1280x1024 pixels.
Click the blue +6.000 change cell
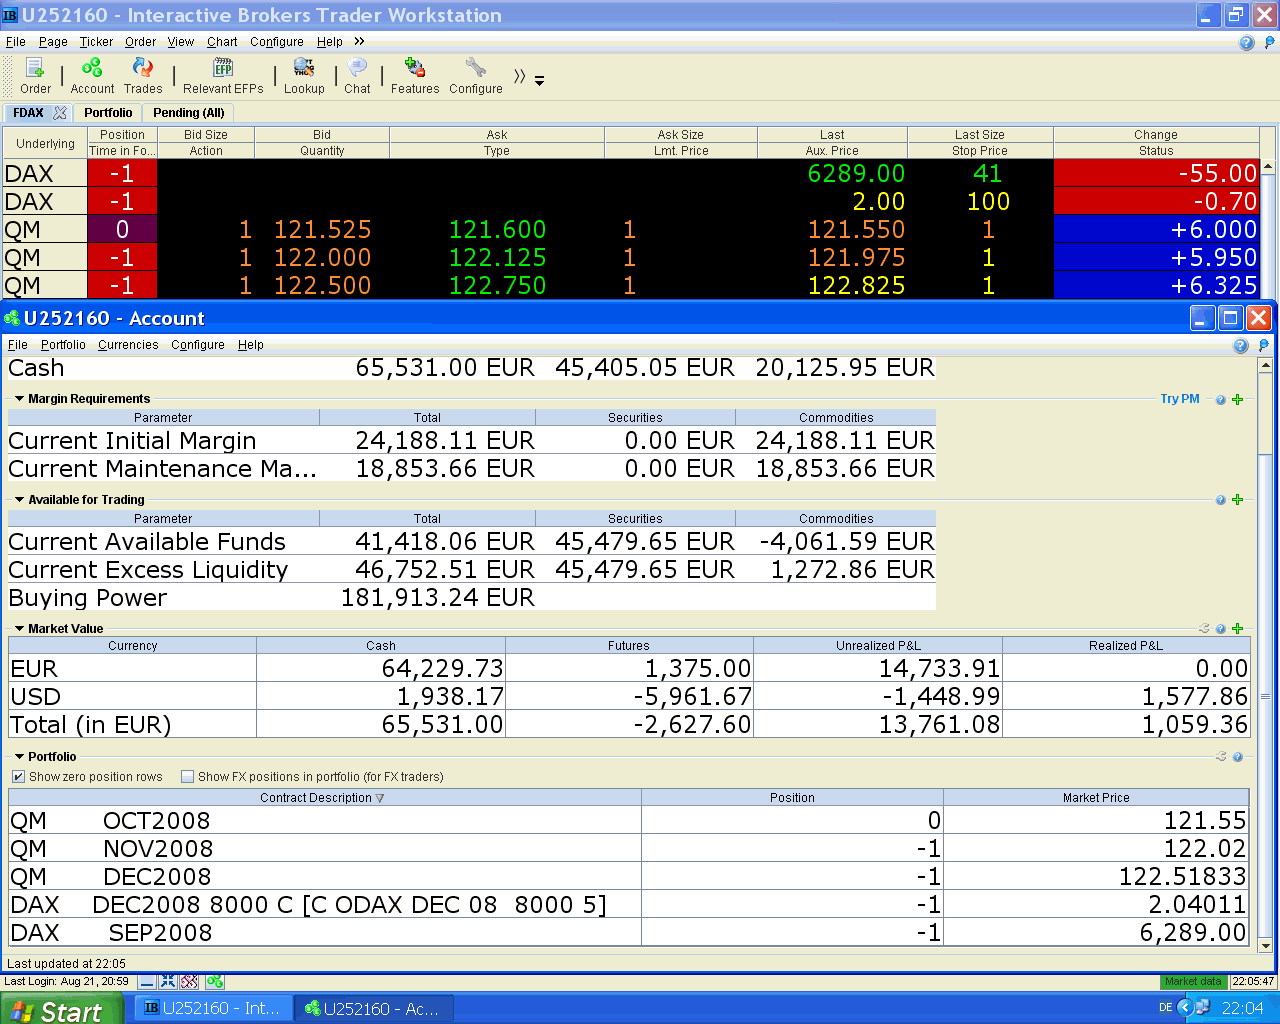coord(1156,229)
